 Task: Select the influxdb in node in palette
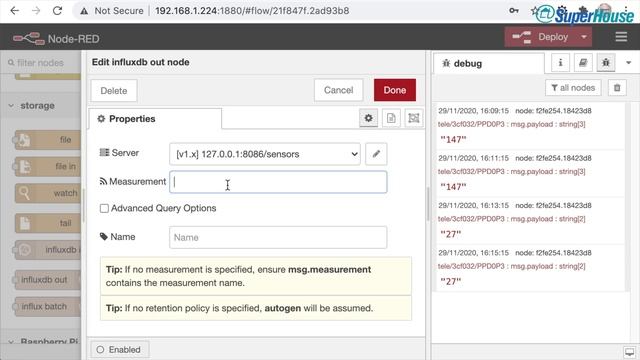(x=48, y=250)
